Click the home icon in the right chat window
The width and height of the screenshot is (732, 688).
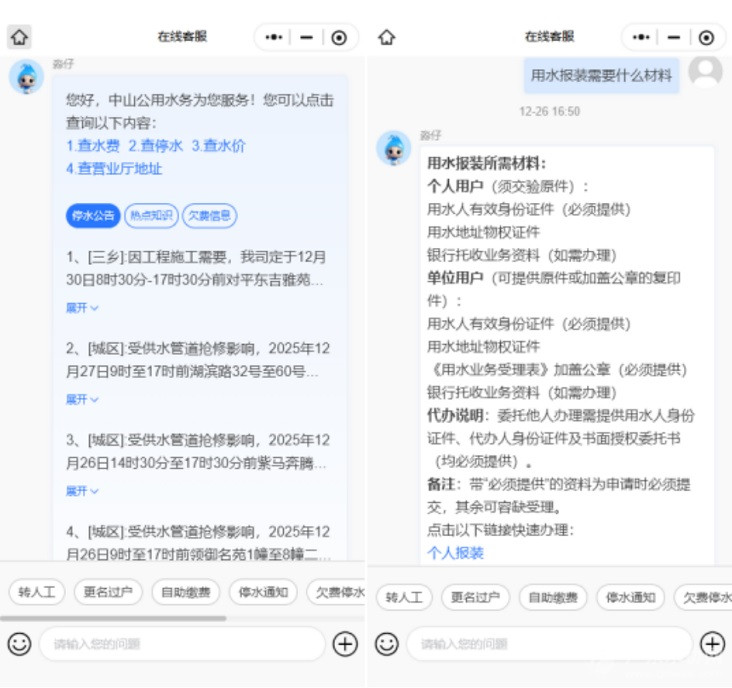(x=387, y=37)
